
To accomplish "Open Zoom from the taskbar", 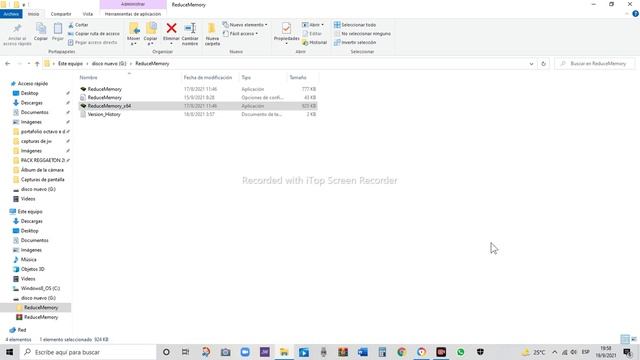I will click(x=245, y=352).
